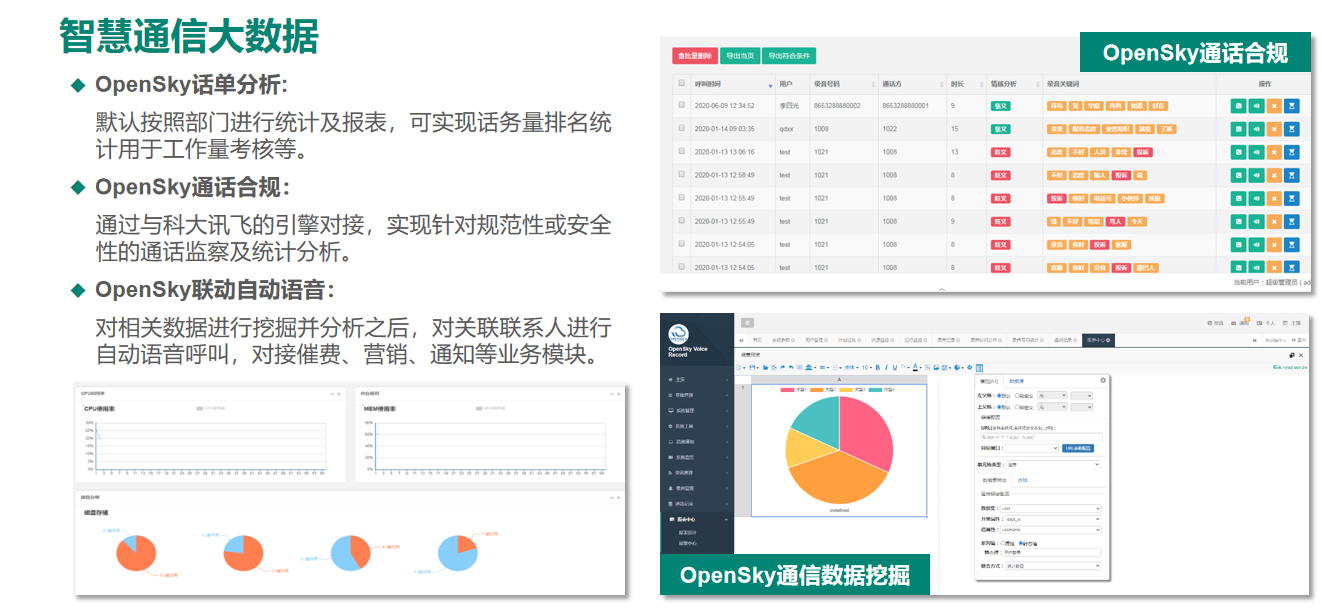Click green edit icon in 2020-01-13 12:58:49 row
This screenshot has height=609, width=1322.
(1238, 175)
